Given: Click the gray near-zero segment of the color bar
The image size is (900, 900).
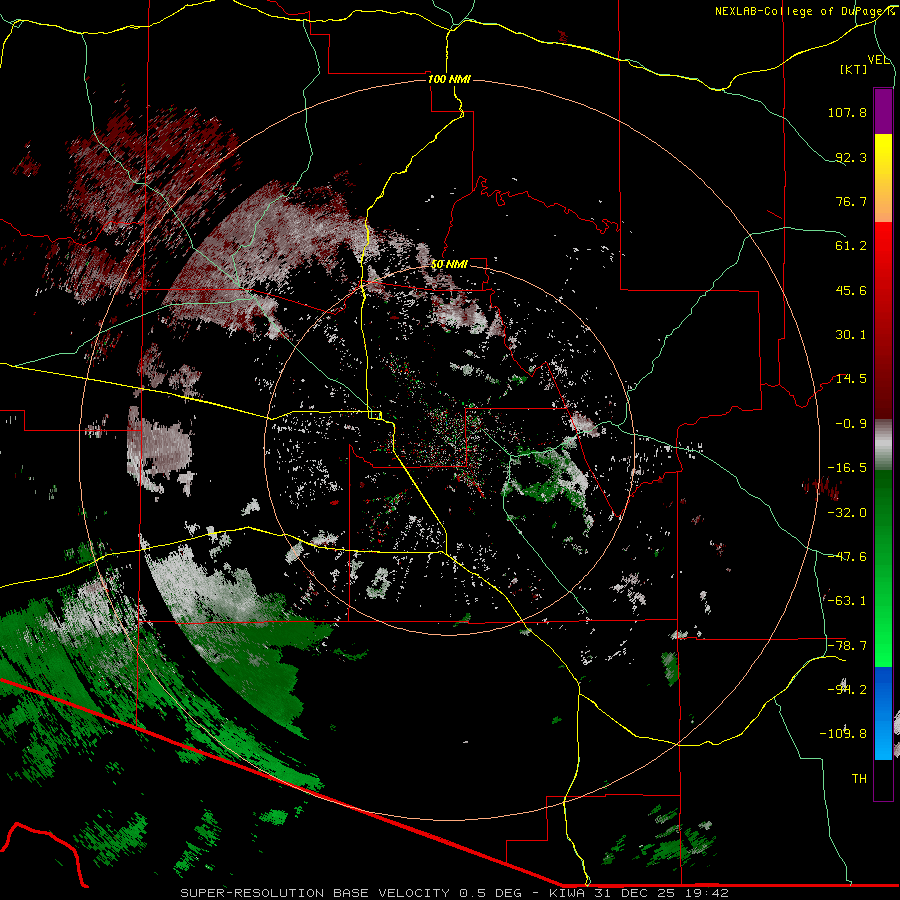Looking at the screenshot, I should (883, 445).
